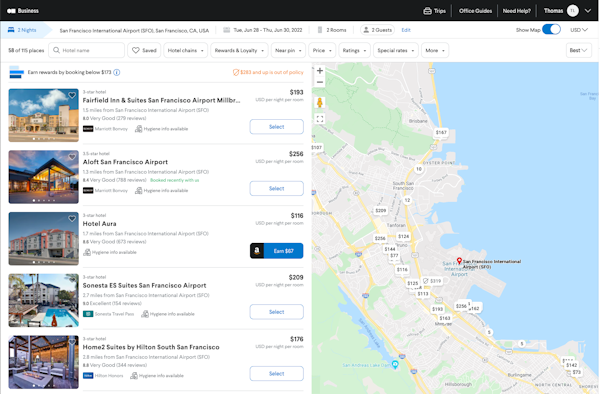The height and width of the screenshot is (394, 600).
Task: Activate the Street View pegman icon
Action: point(320,103)
